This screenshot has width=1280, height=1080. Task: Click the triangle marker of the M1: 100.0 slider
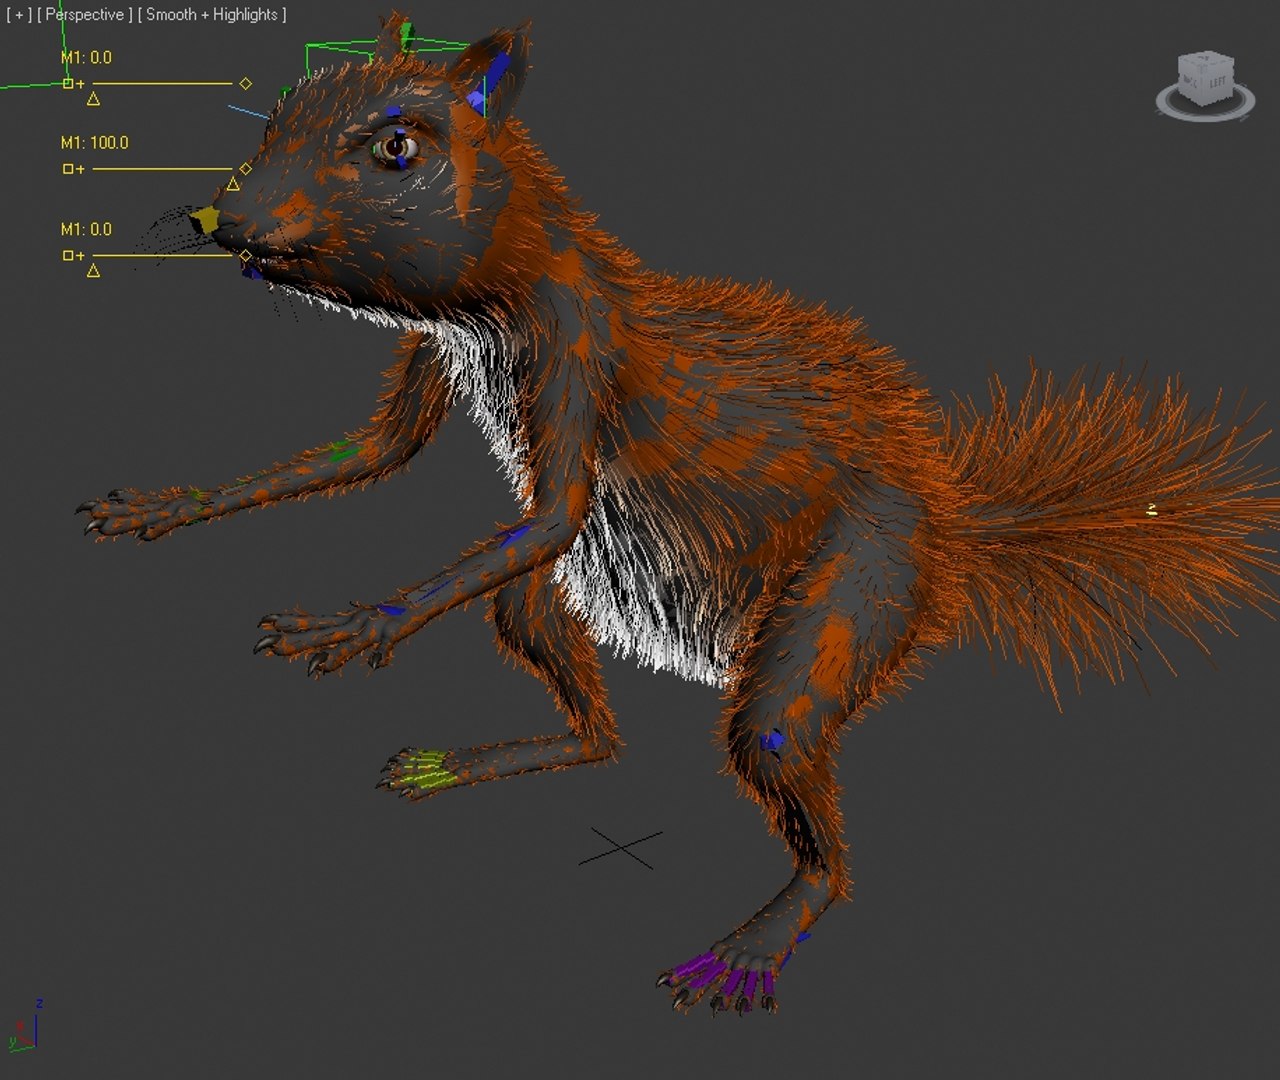click(x=233, y=184)
